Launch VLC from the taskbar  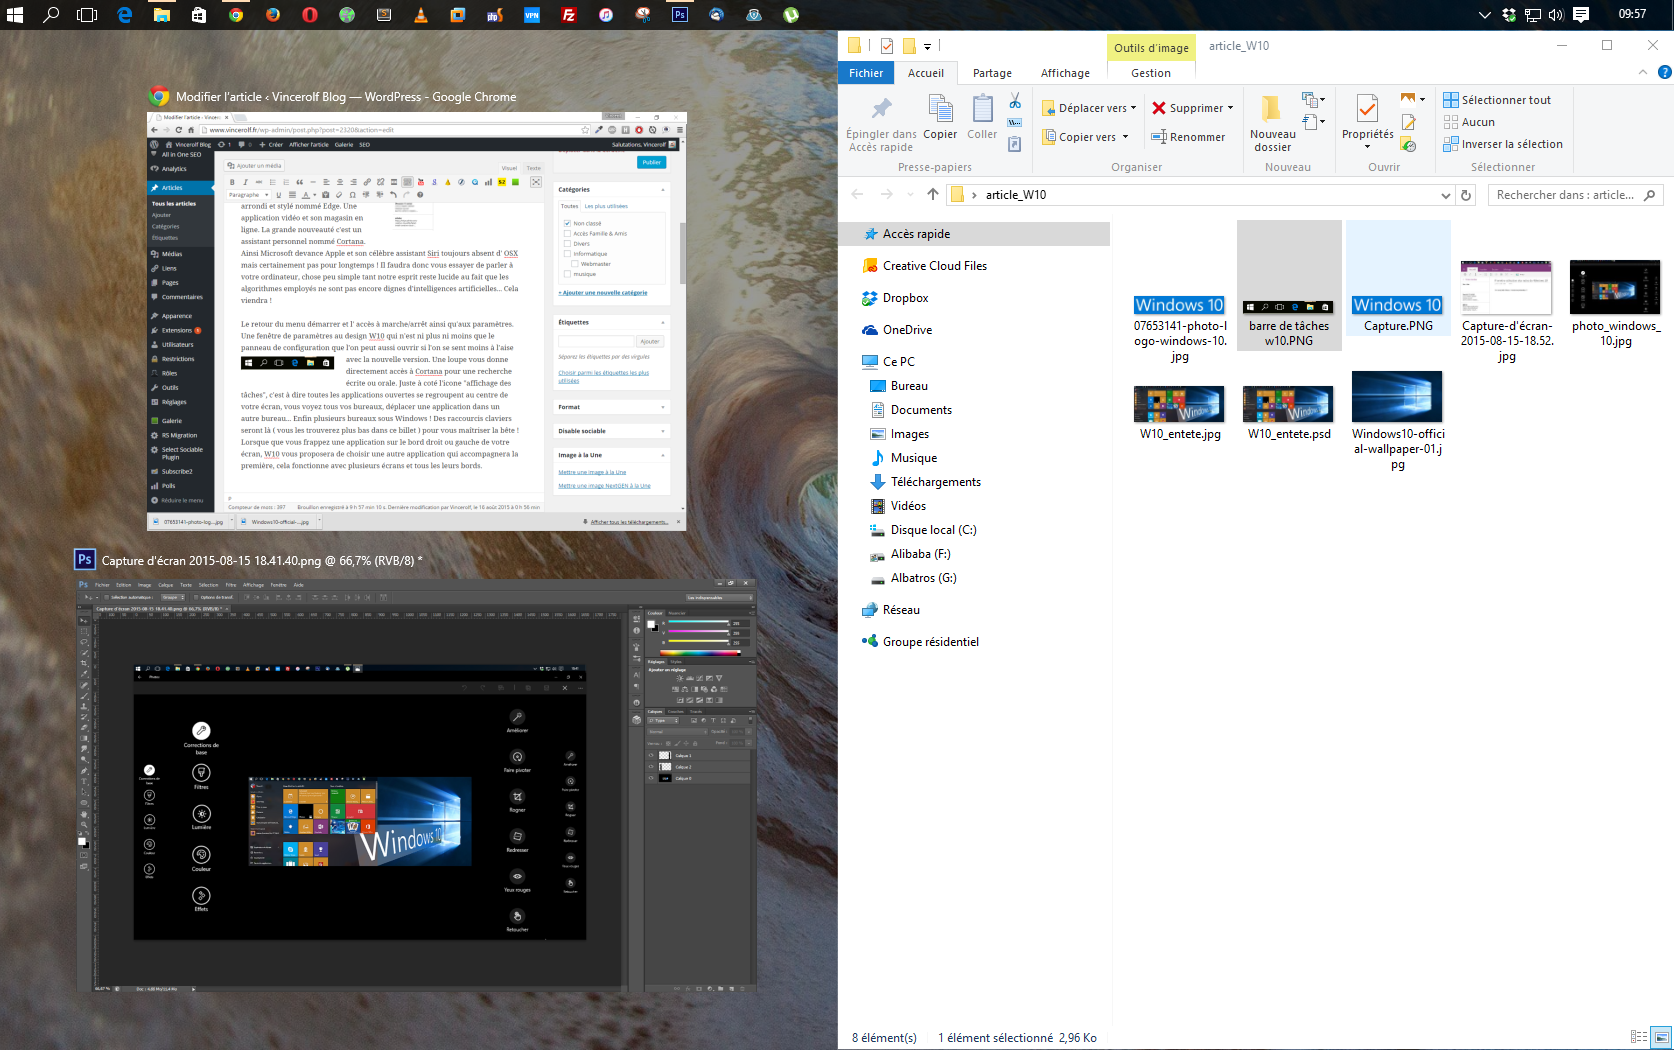coord(421,15)
